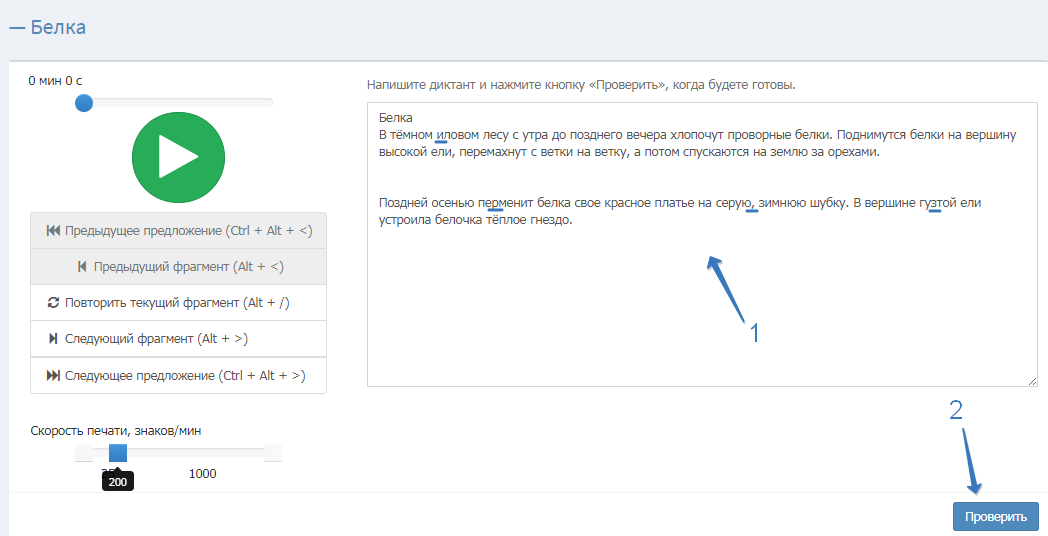Click the fast-forward icon for next sentence
Image resolution: width=1048 pixels, height=536 pixels.
(53, 376)
